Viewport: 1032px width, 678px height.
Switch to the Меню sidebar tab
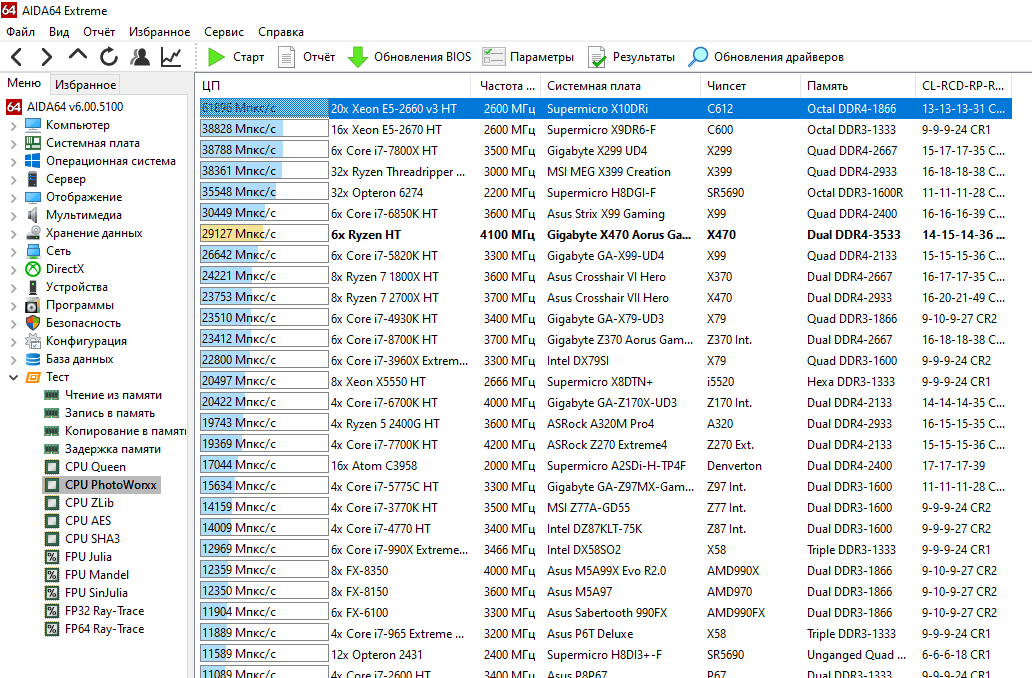click(x=24, y=83)
